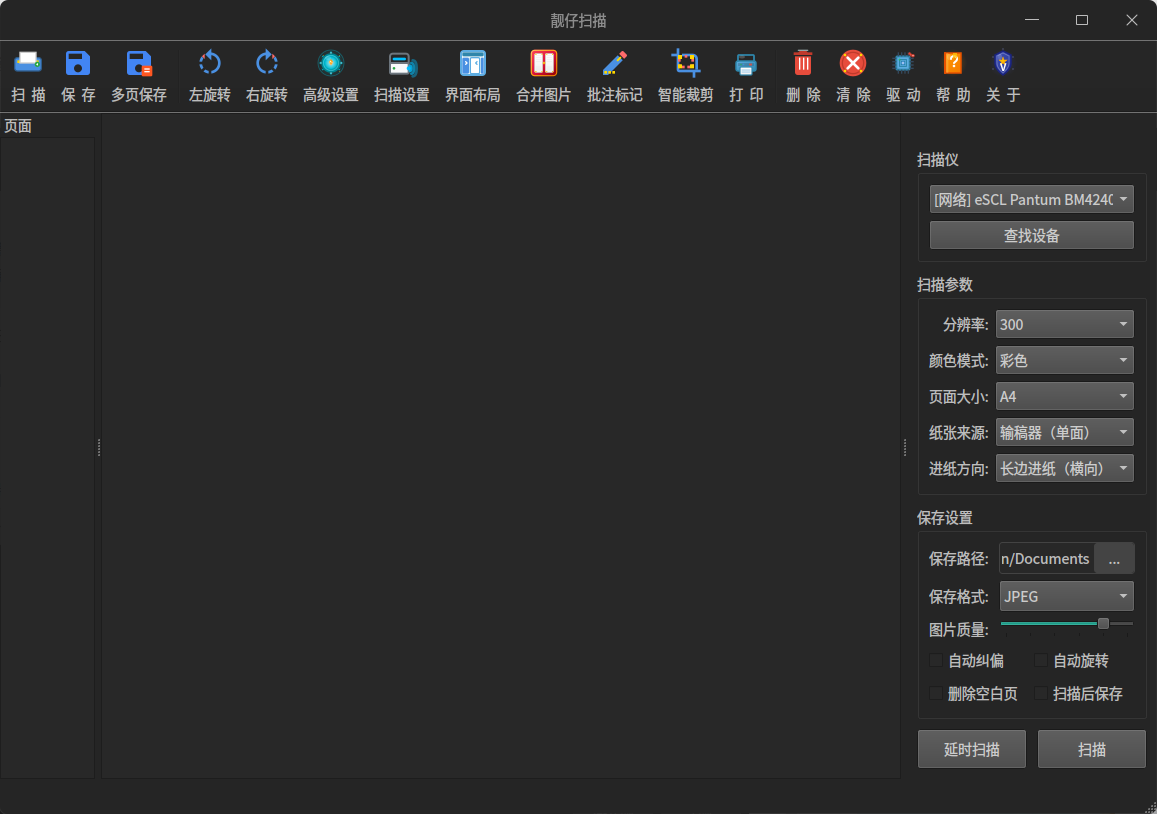The height and width of the screenshot is (814, 1157).
Task: Open the scanner device dropdown
Action: [x=1032, y=199]
